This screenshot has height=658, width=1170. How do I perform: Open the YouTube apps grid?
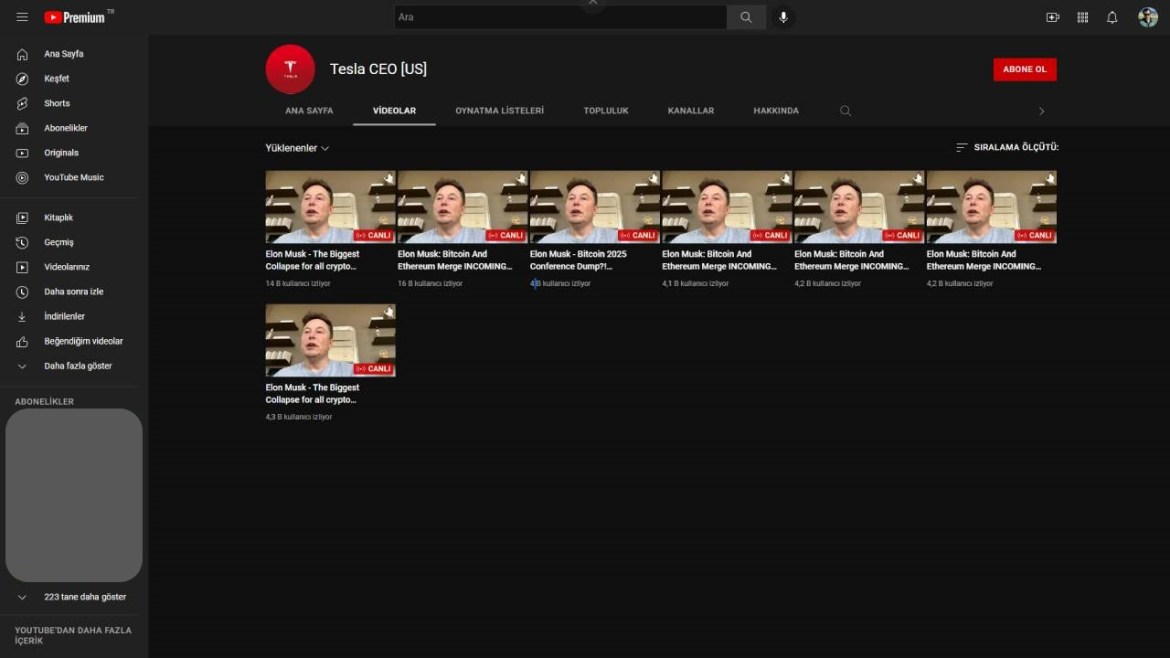tap(1082, 17)
